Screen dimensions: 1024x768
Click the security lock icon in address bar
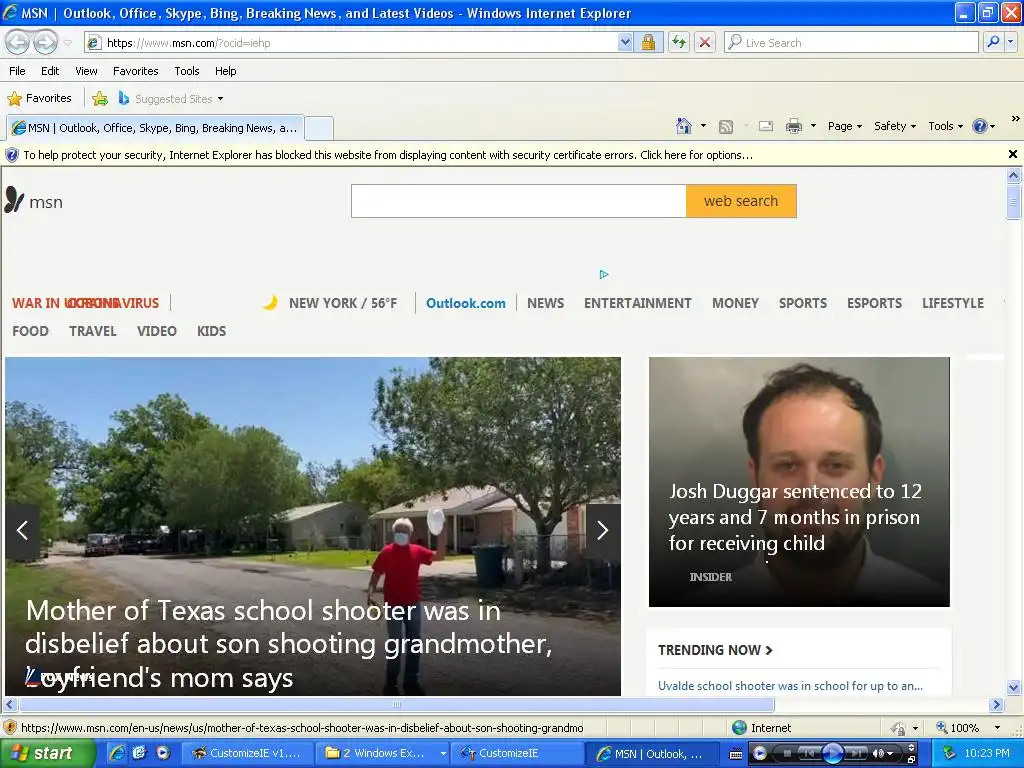coord(648,43)
